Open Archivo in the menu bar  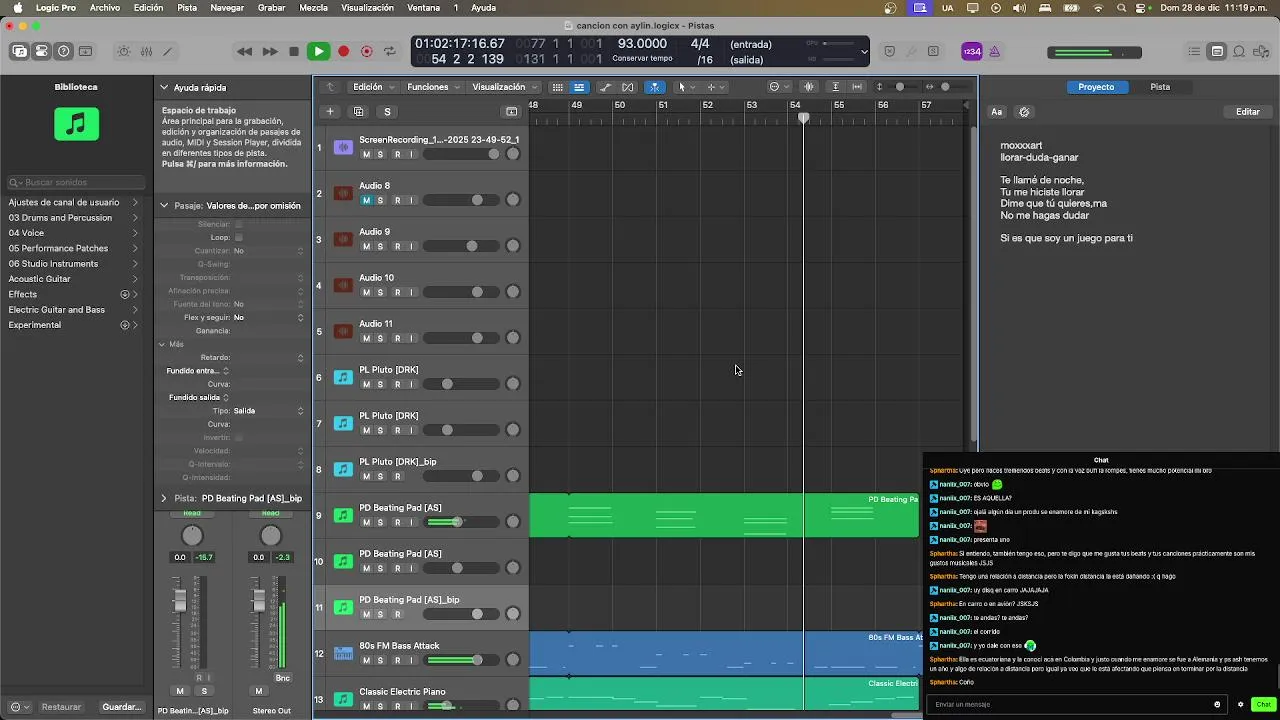point(105,8)
